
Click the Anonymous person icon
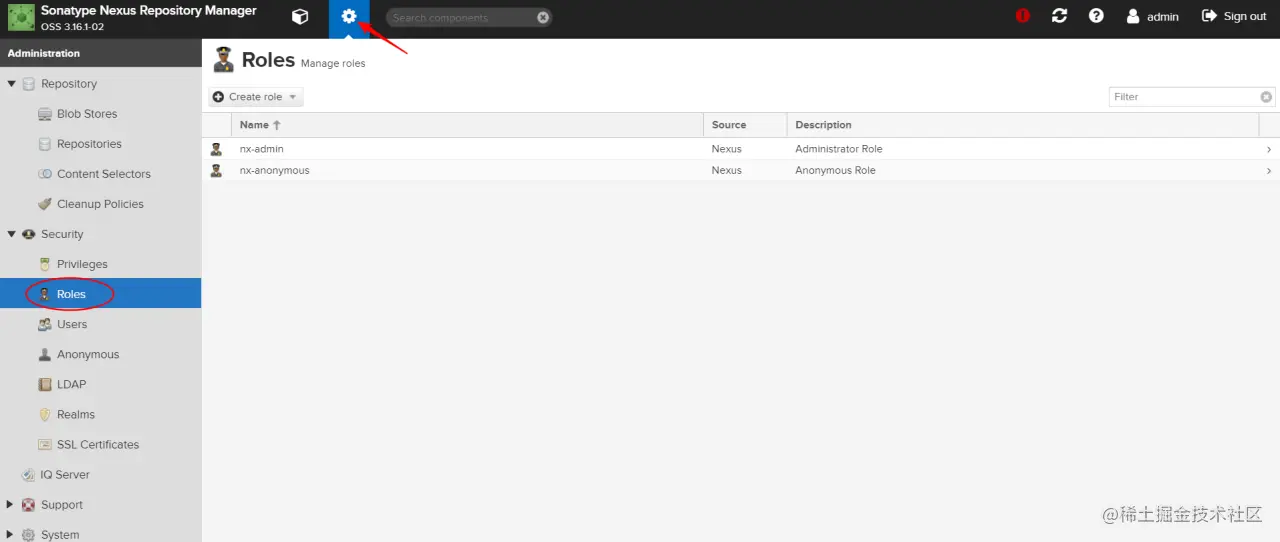pyautogui.click(x=45, y=354)
